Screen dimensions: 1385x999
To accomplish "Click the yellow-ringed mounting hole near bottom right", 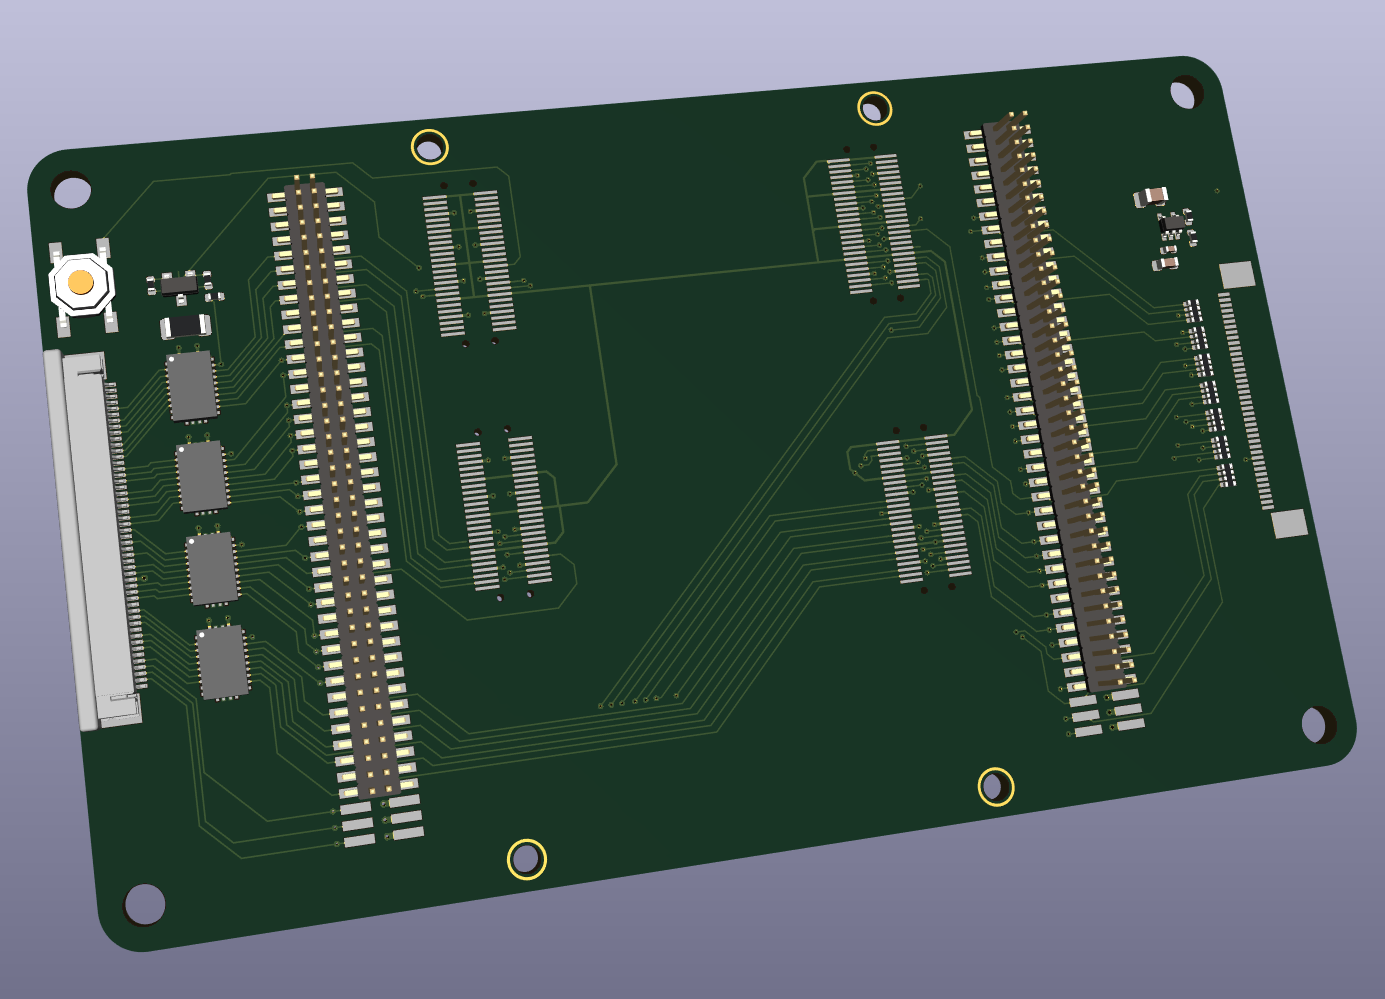I will (996, 787).
